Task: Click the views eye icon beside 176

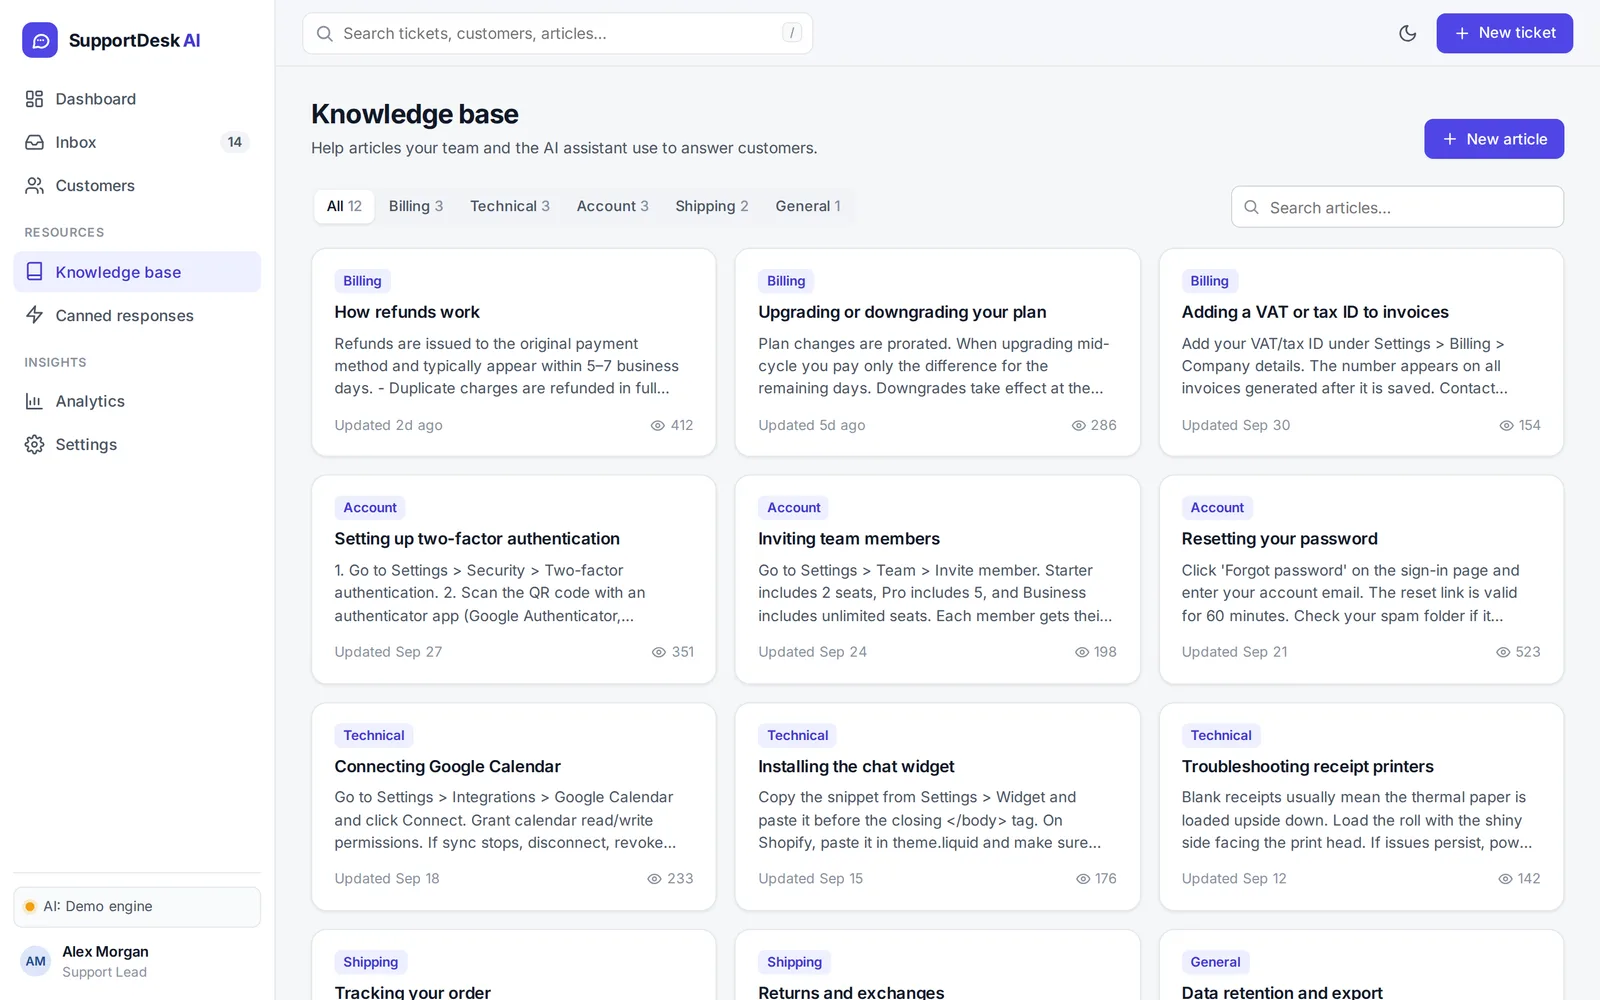Action: pyautogui.click(x=1083, y=879)
